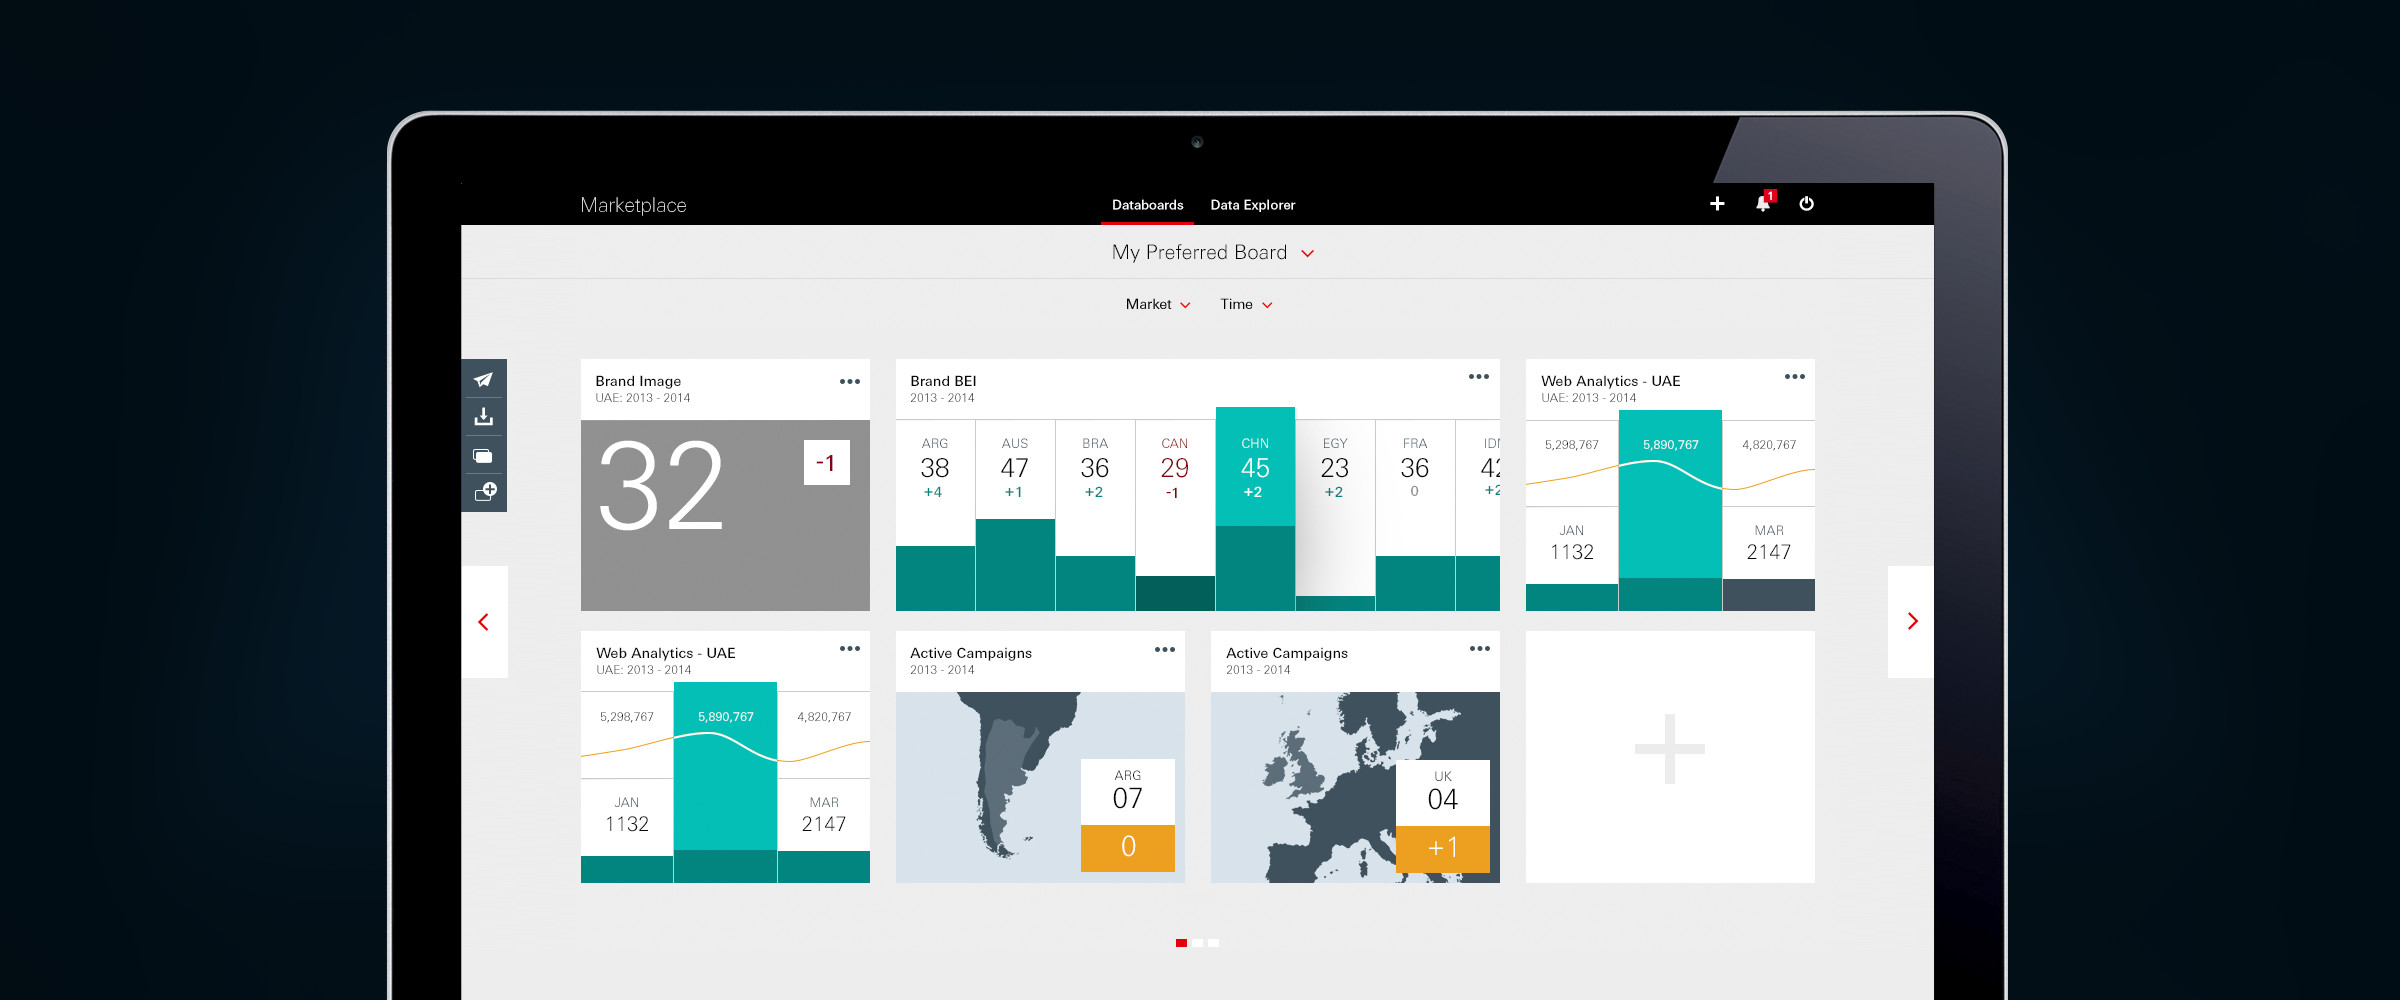Click the add widget icon in sidebar
Image resolution: width=2400 pixels, height=1000 pixels.
pyautogui.click(x=486, y=492)
